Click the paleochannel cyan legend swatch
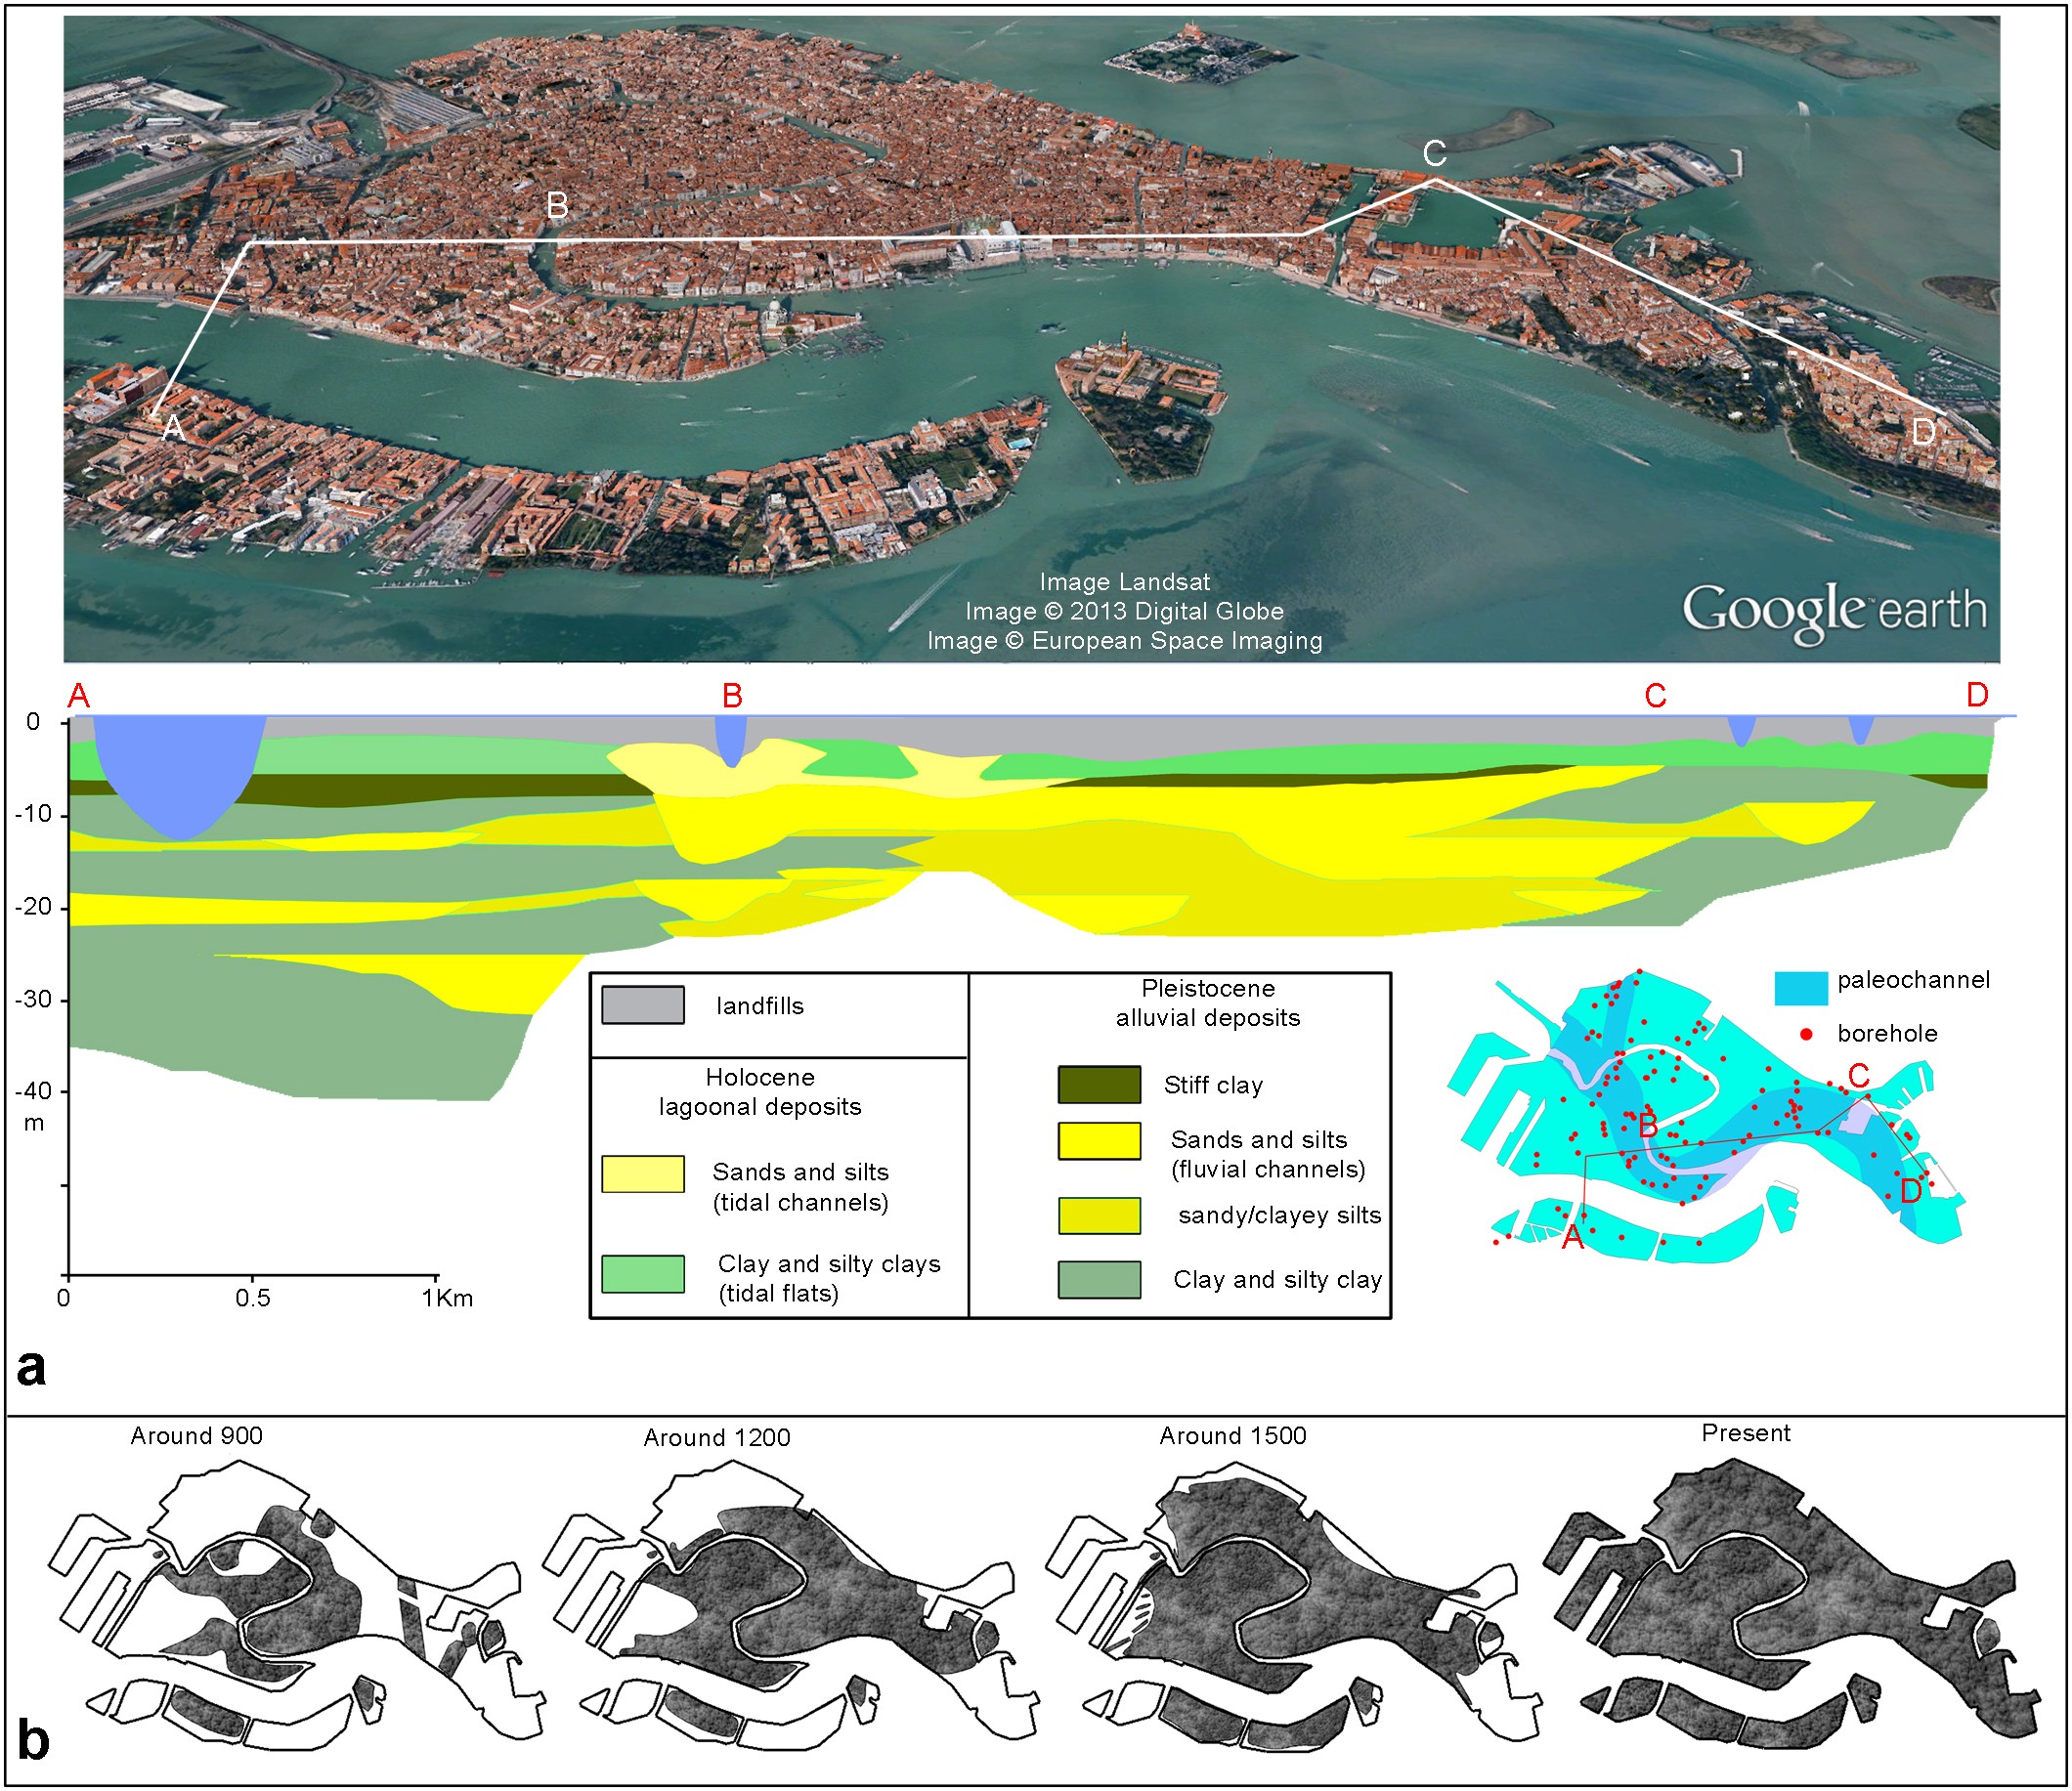 pos(1801,988)
